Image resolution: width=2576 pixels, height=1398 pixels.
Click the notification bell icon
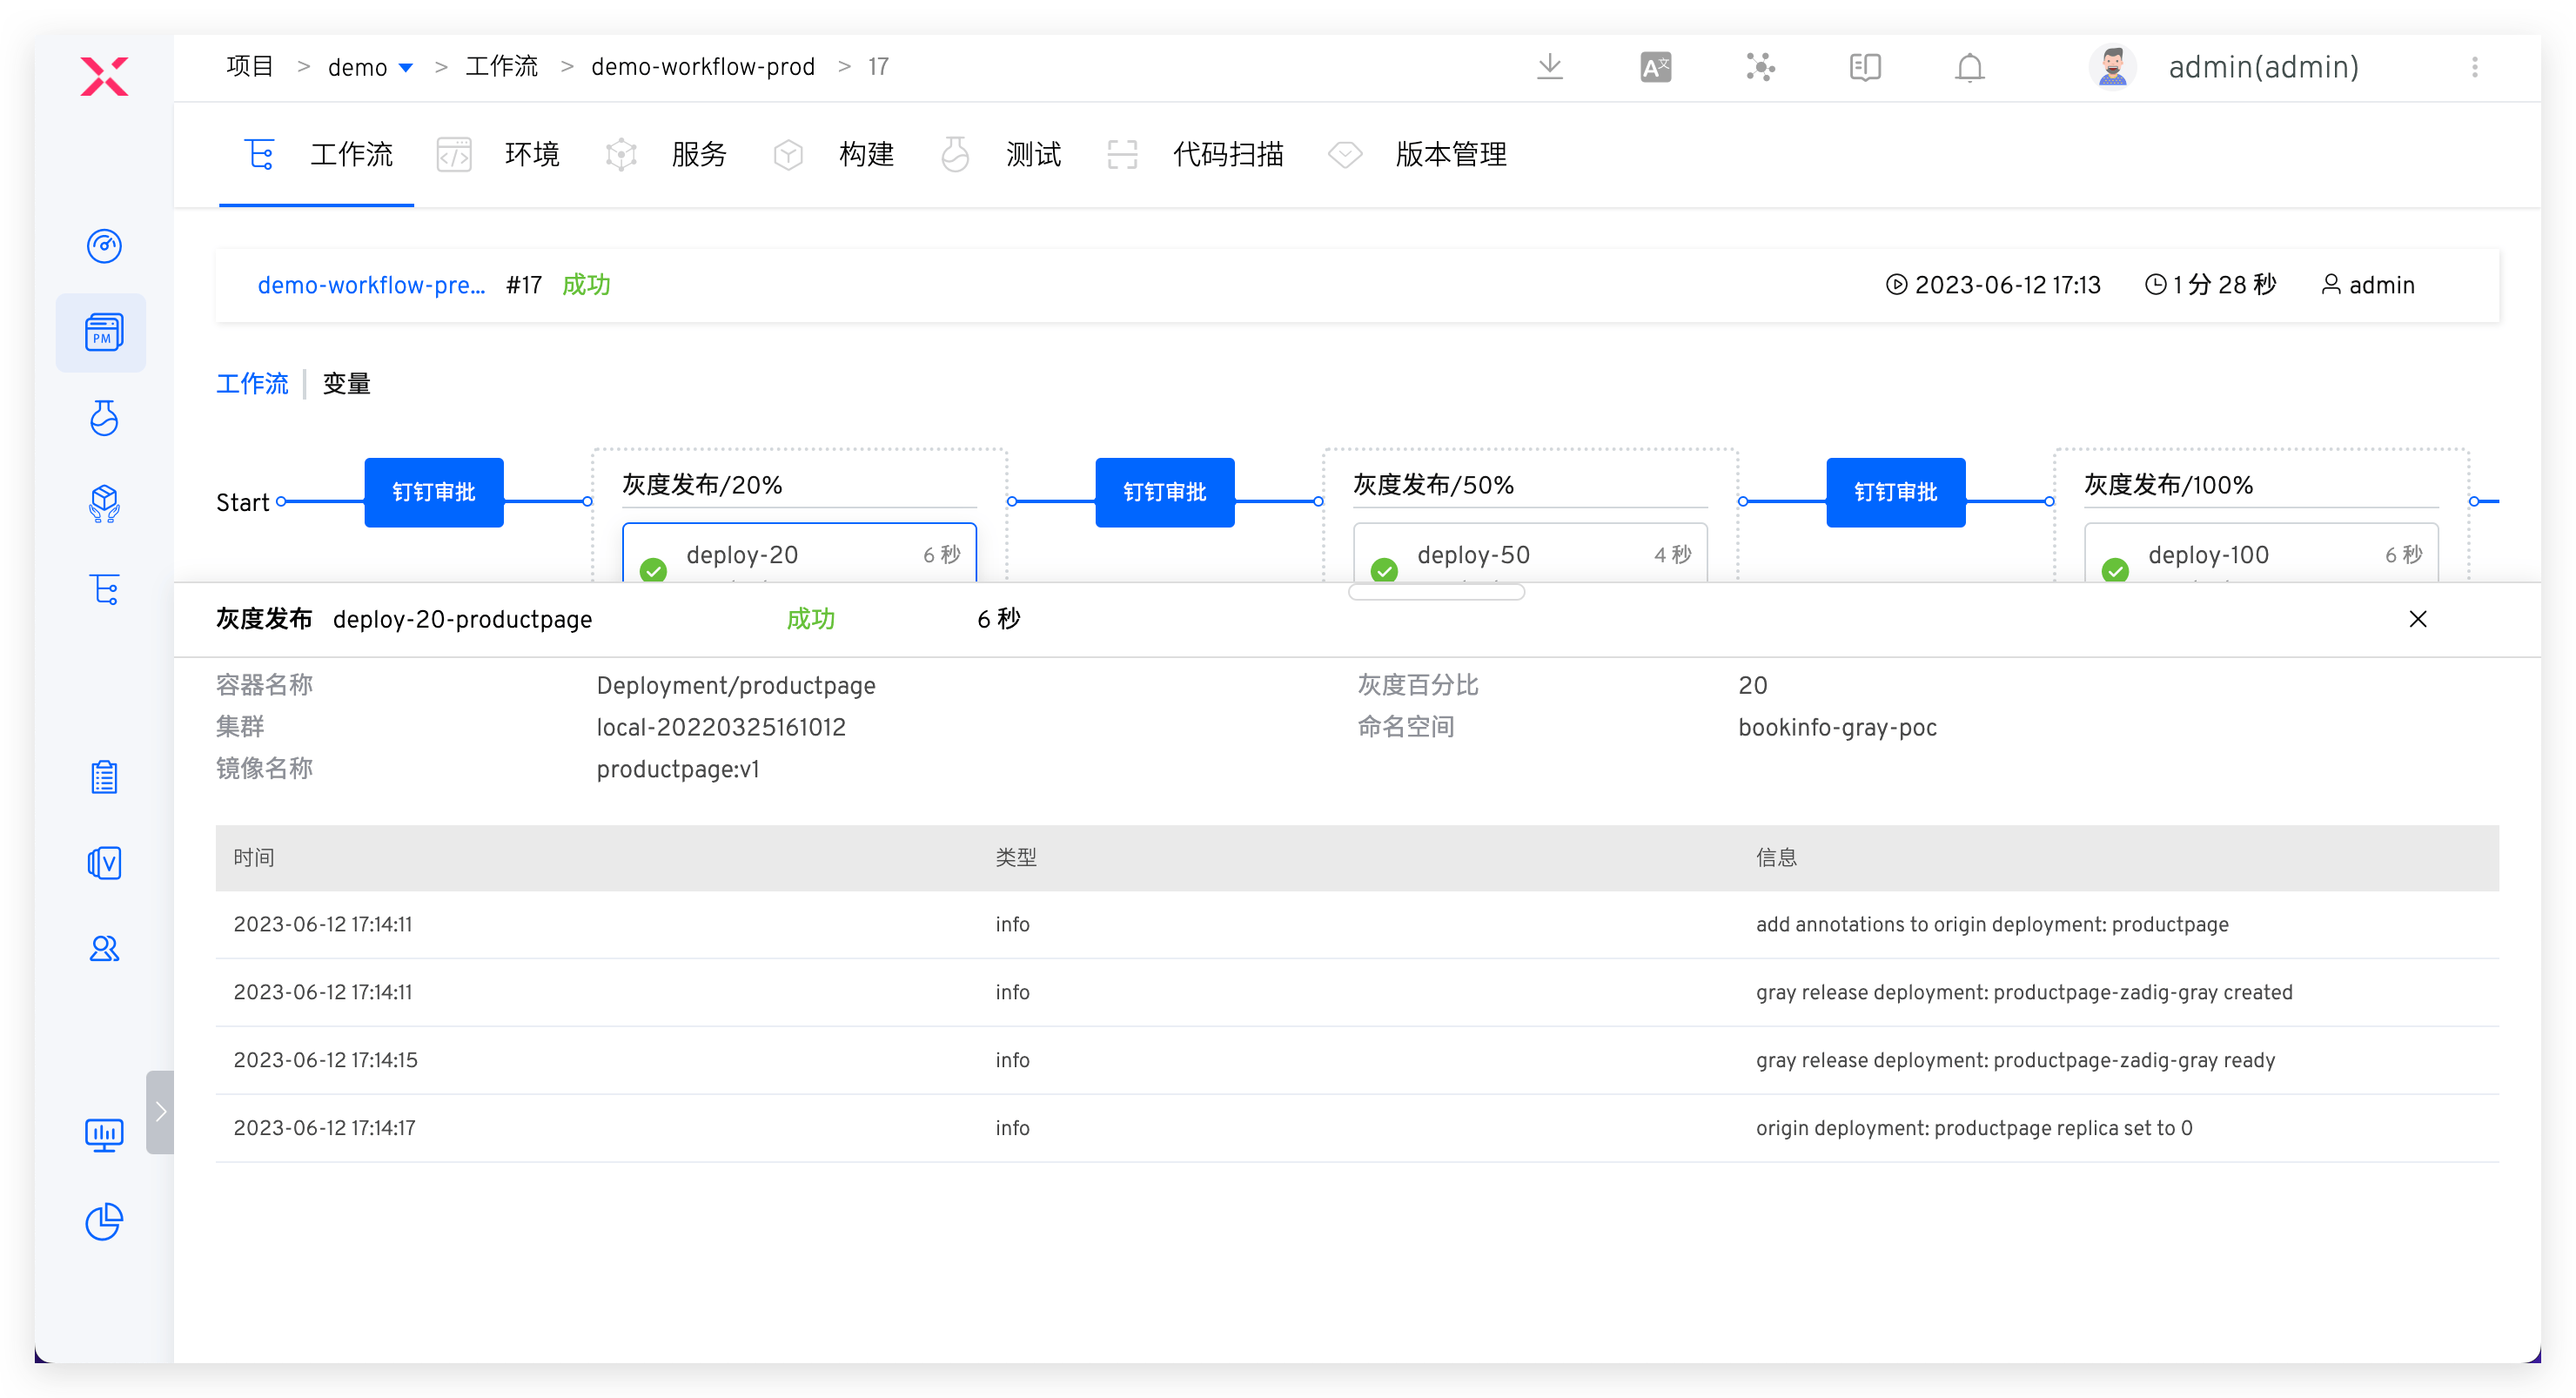(1969, 67)
